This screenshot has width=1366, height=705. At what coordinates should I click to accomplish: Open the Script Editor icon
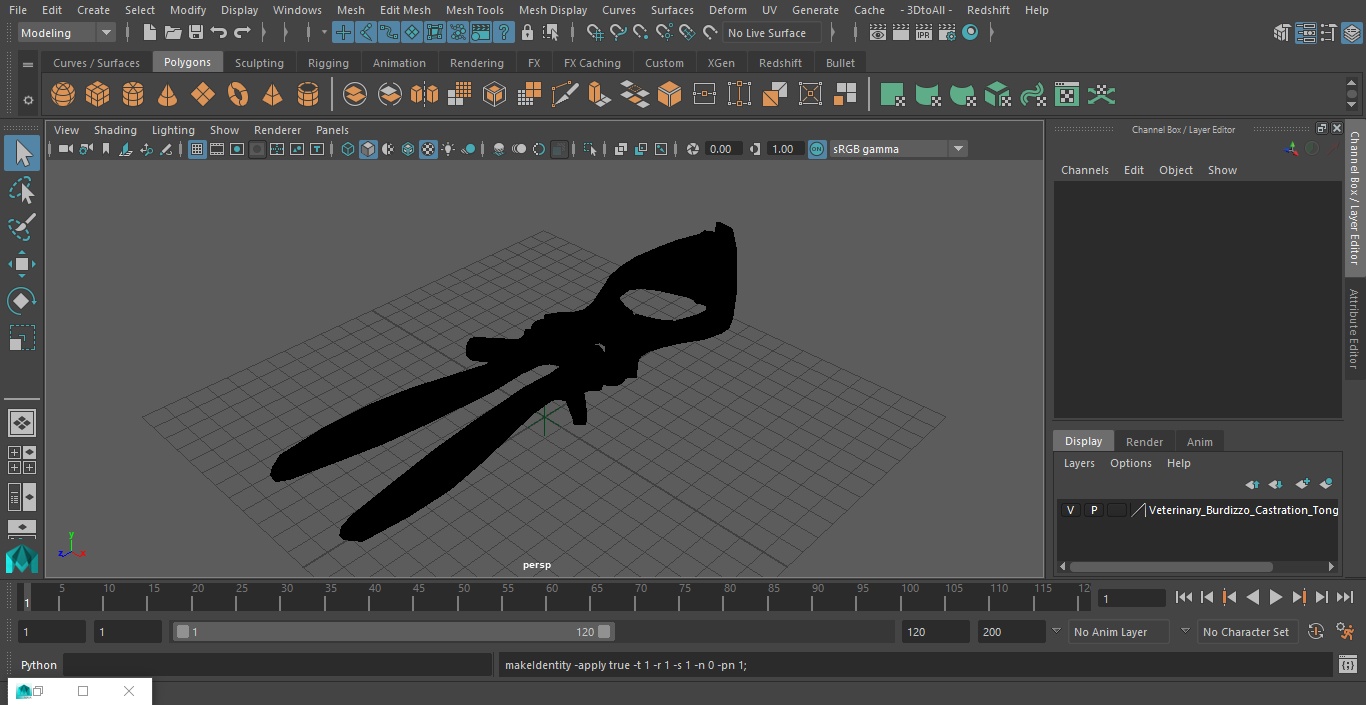coord(1348,664)
